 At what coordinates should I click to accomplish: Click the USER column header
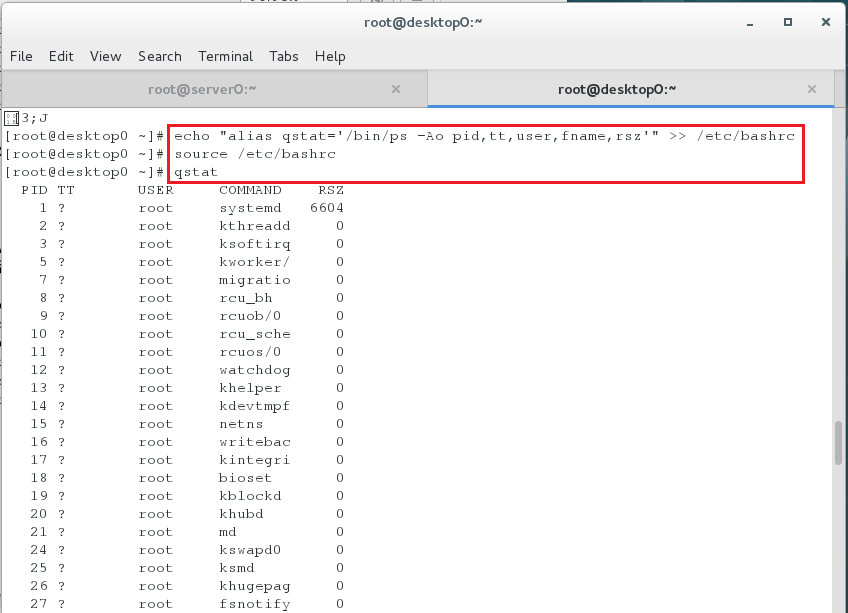[x=156, y=190]
